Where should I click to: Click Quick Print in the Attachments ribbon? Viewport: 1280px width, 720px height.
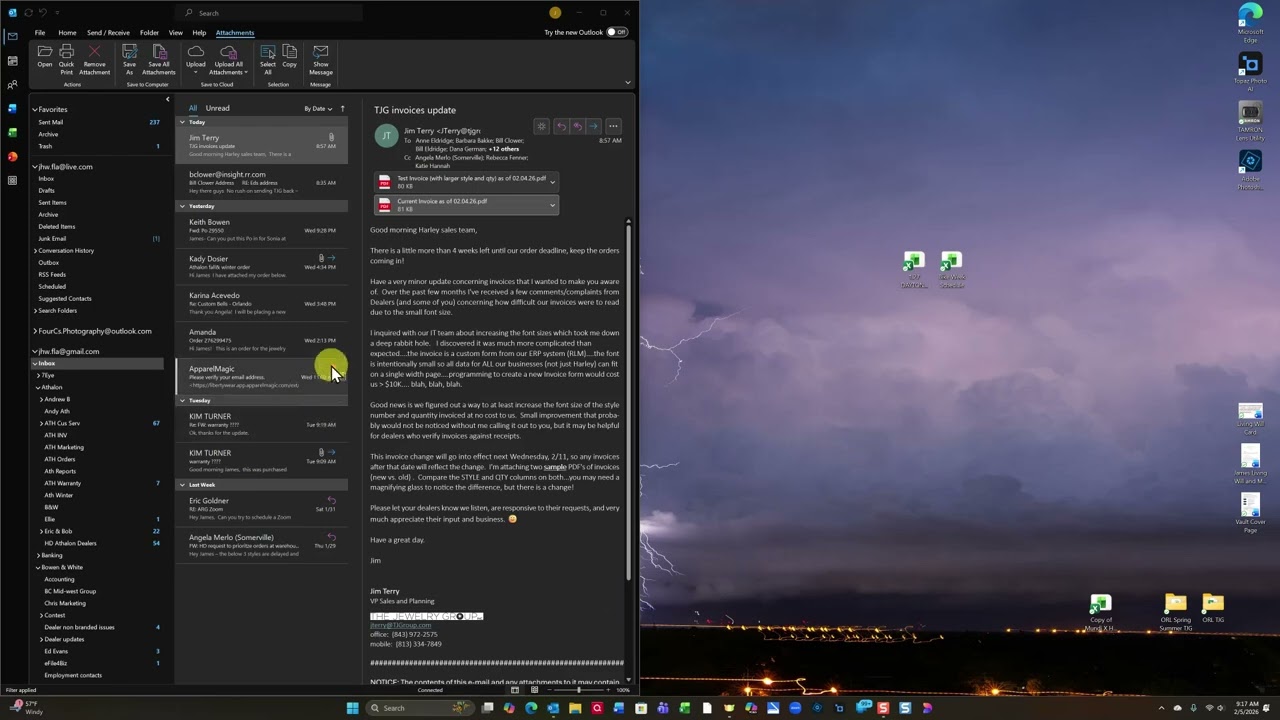(x=66, y=60)
